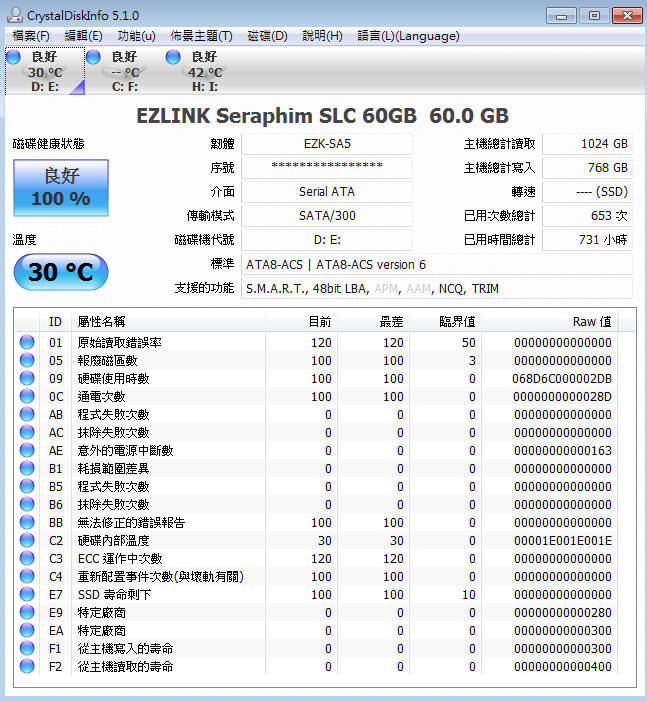Click status orb for attribute C3 ECC row
Image resolution: width=647 pixels, height=702 pixels.
pyautogui.click(x=27, y=558)
